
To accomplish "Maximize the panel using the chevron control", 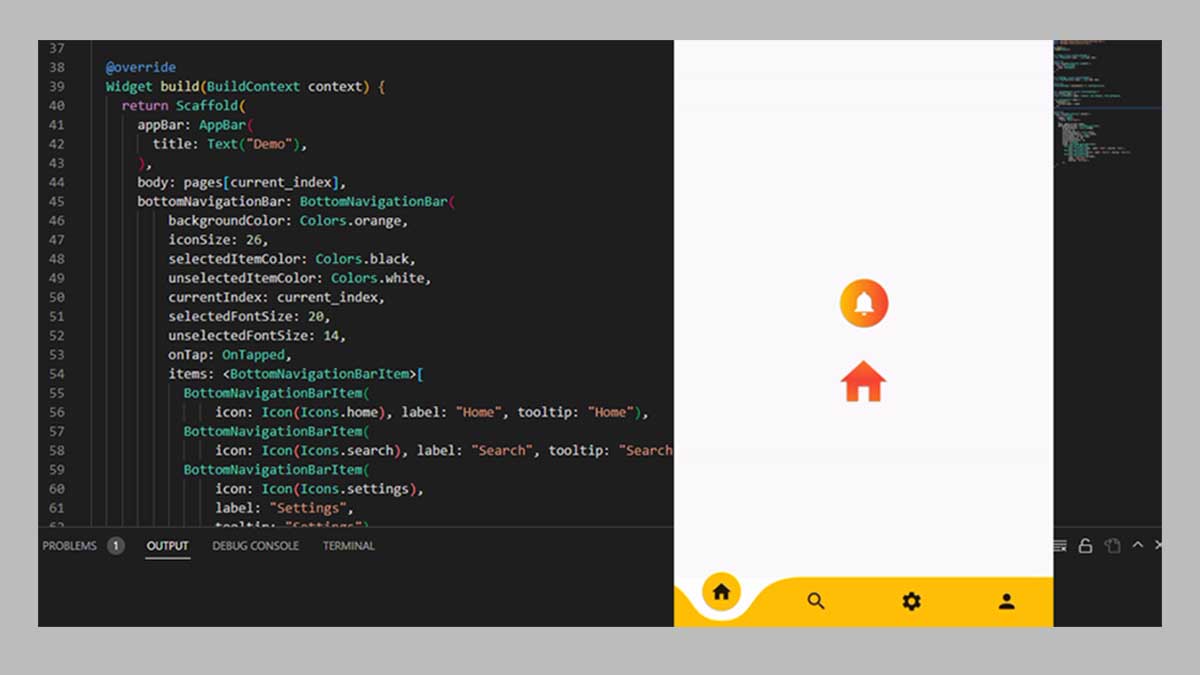I will click(x=1137, y=545).
